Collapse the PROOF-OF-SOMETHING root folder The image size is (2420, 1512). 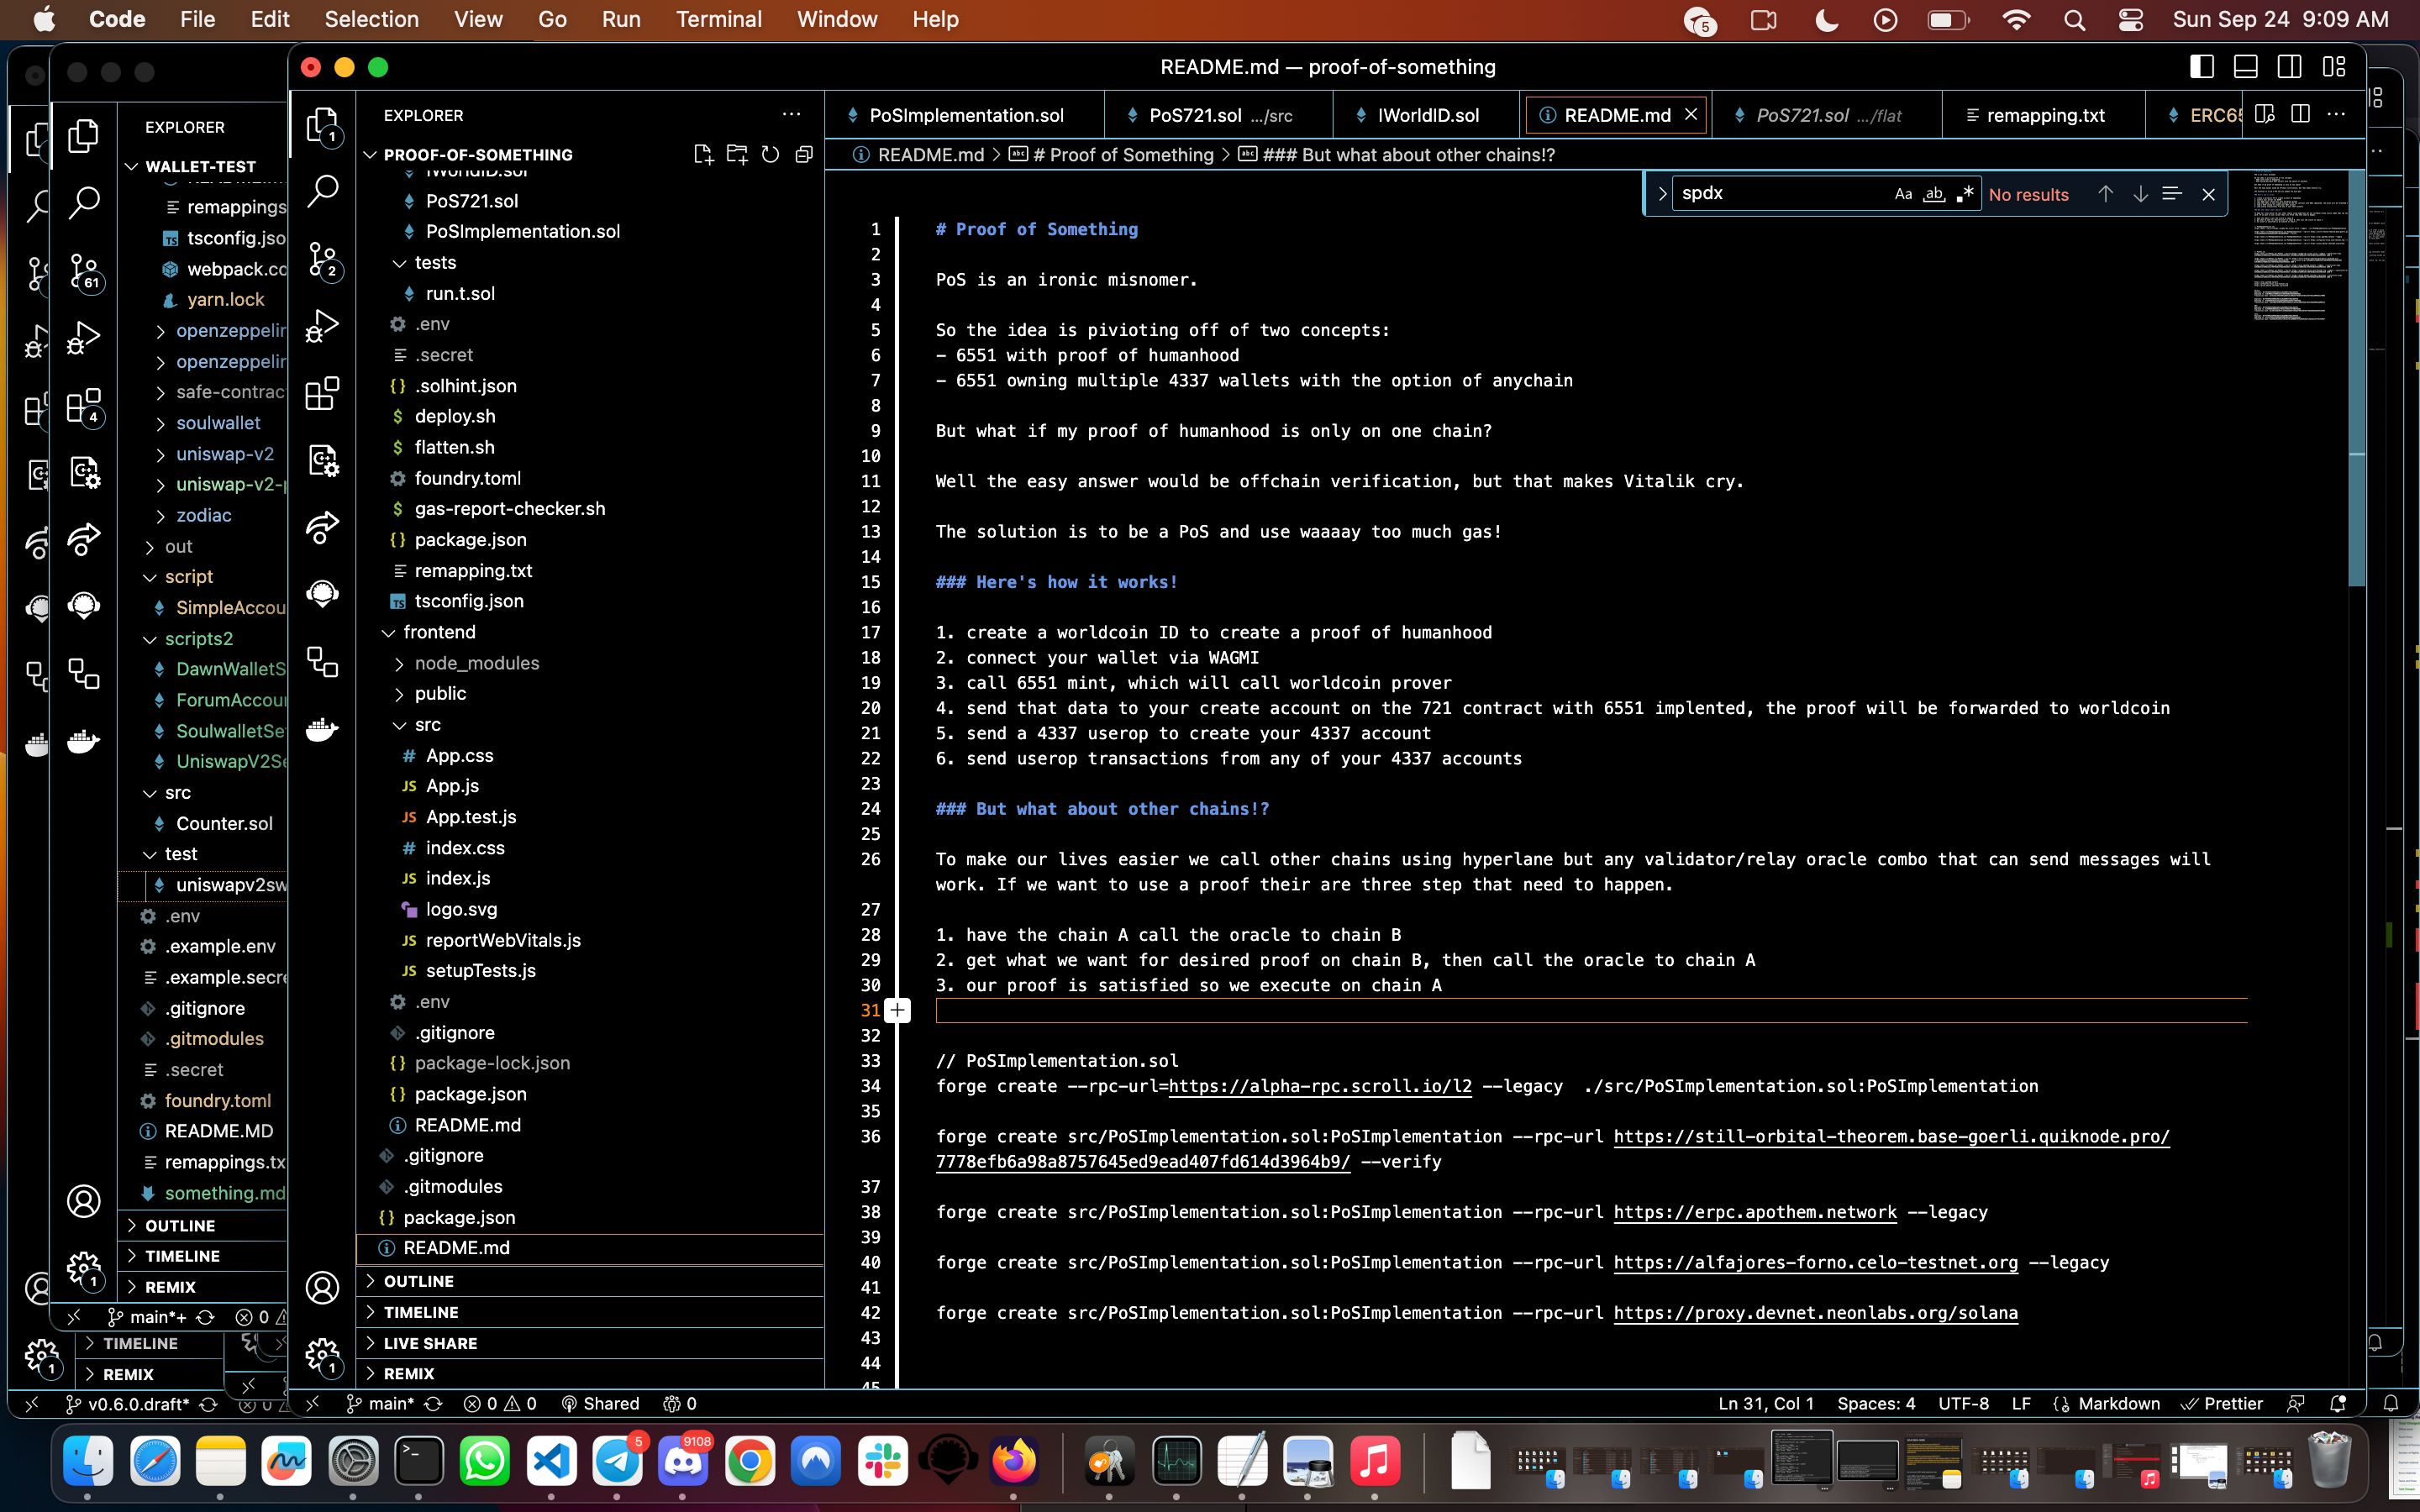pos(370,154)
